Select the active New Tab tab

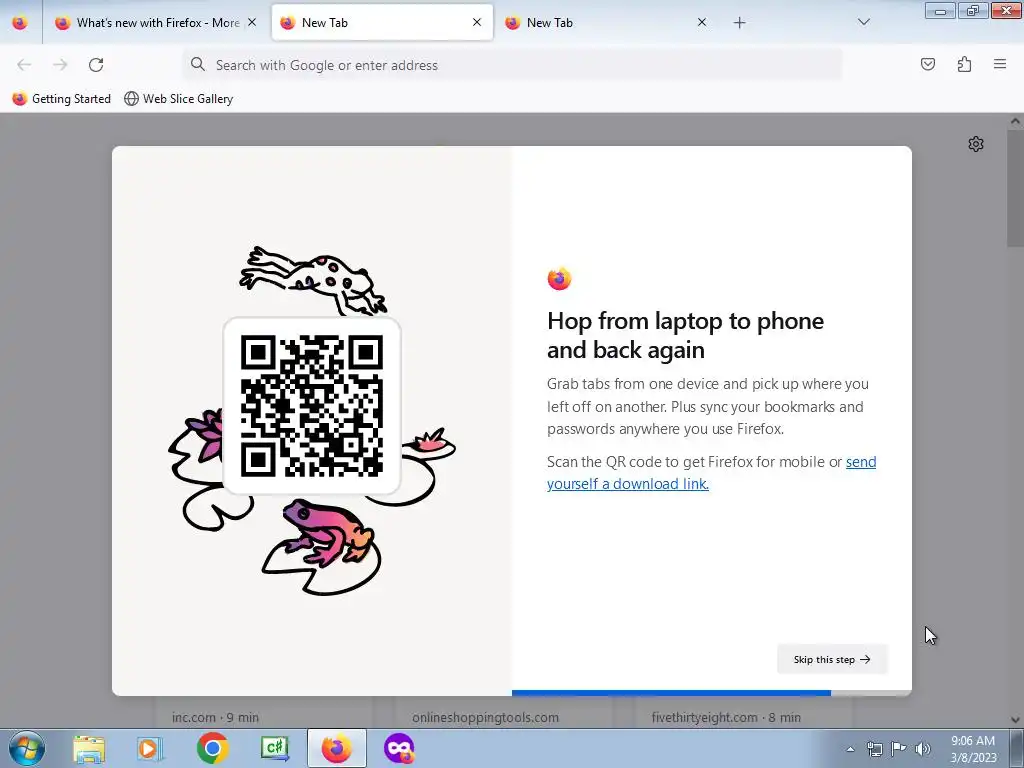click(382, 23)
